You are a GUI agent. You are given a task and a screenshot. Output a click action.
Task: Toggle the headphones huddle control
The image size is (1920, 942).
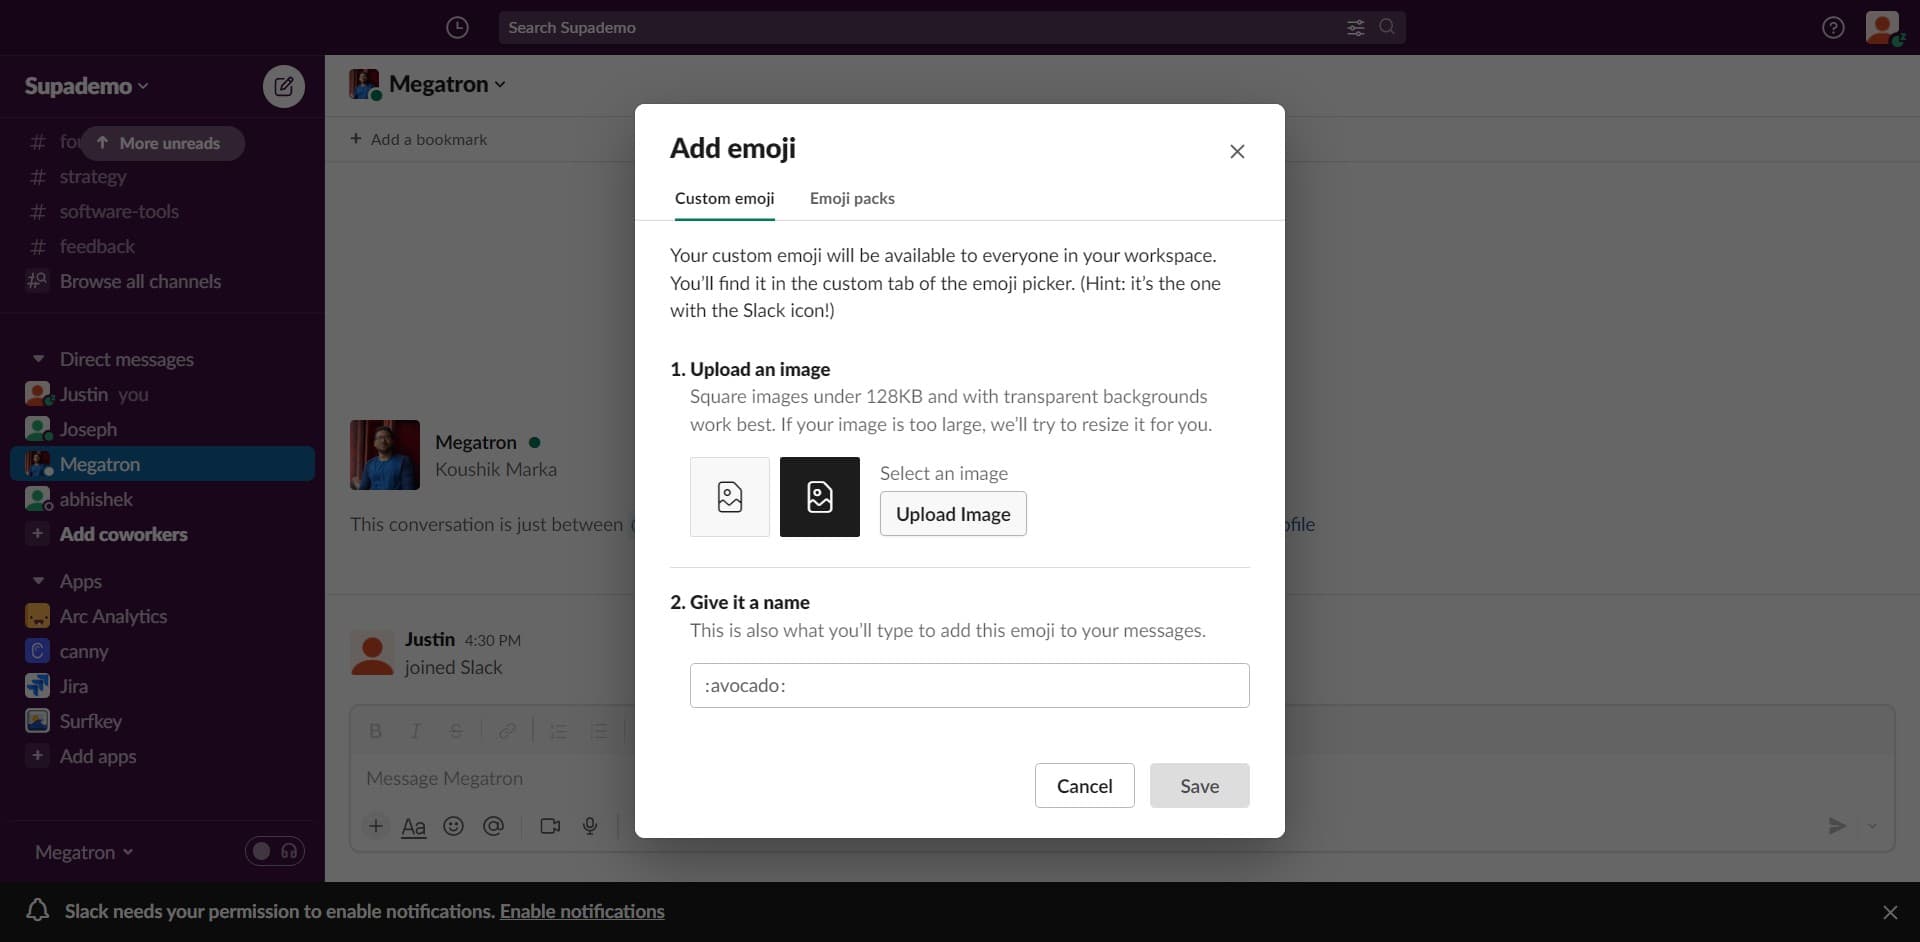[289, 851]
